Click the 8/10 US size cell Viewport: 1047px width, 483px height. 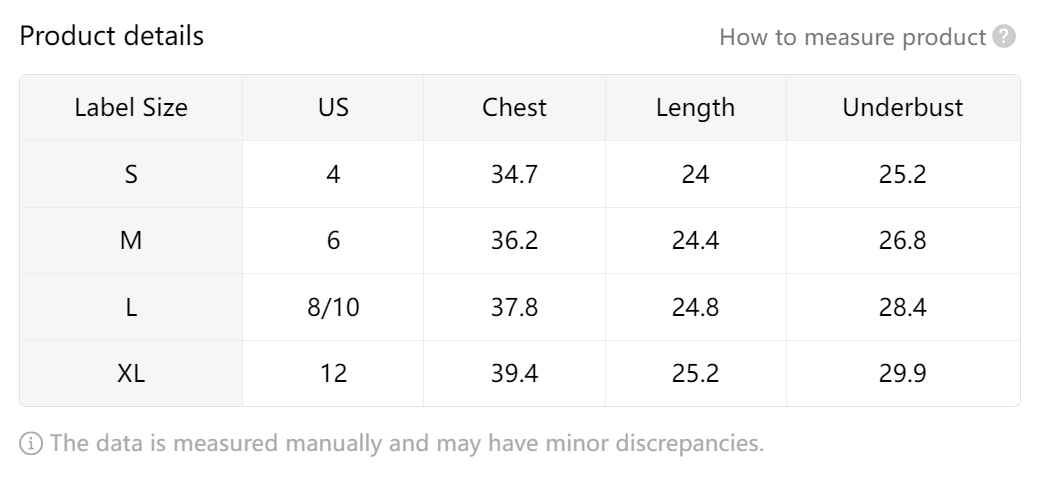point(333,308)
